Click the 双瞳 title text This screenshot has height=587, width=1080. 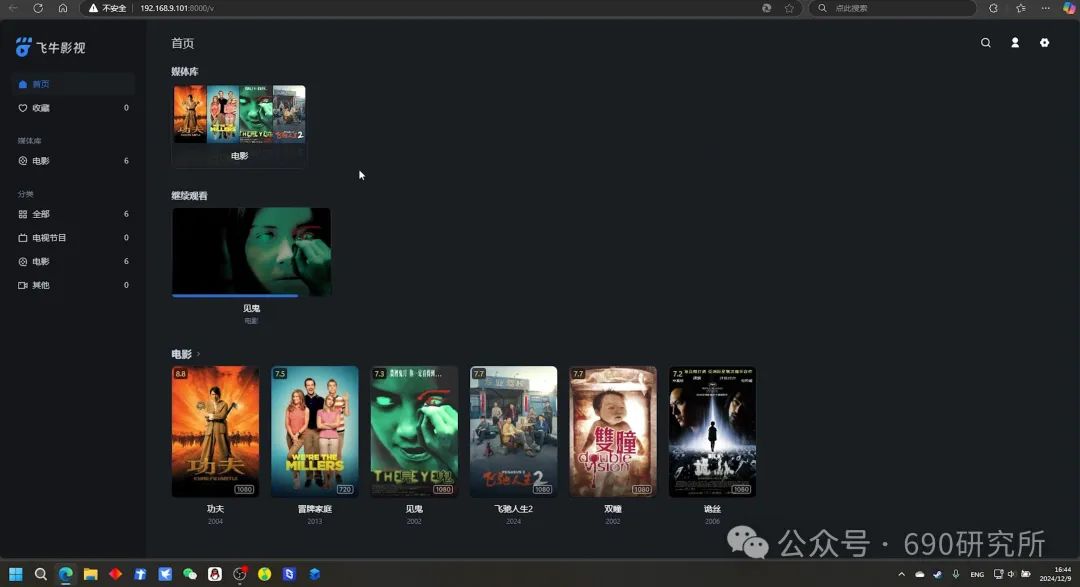pos(613,509)
